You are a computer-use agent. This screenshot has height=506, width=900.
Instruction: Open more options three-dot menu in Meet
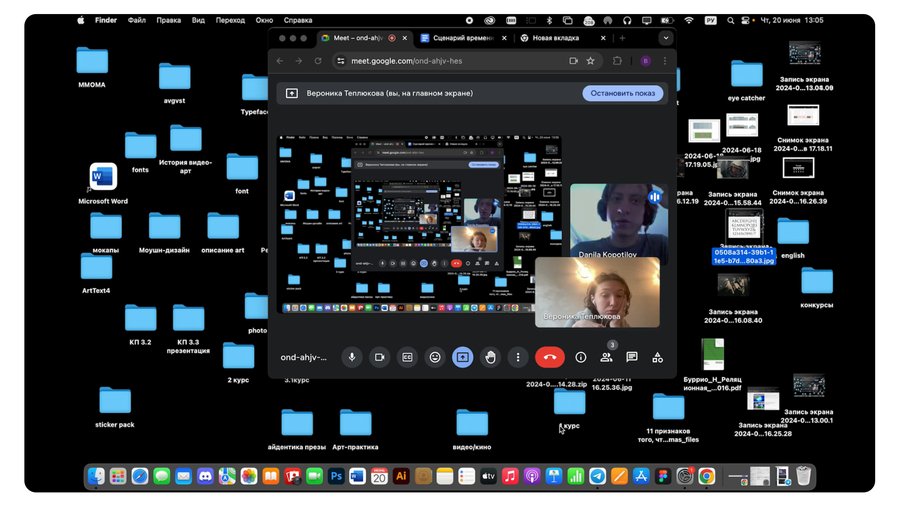point(518,357)
